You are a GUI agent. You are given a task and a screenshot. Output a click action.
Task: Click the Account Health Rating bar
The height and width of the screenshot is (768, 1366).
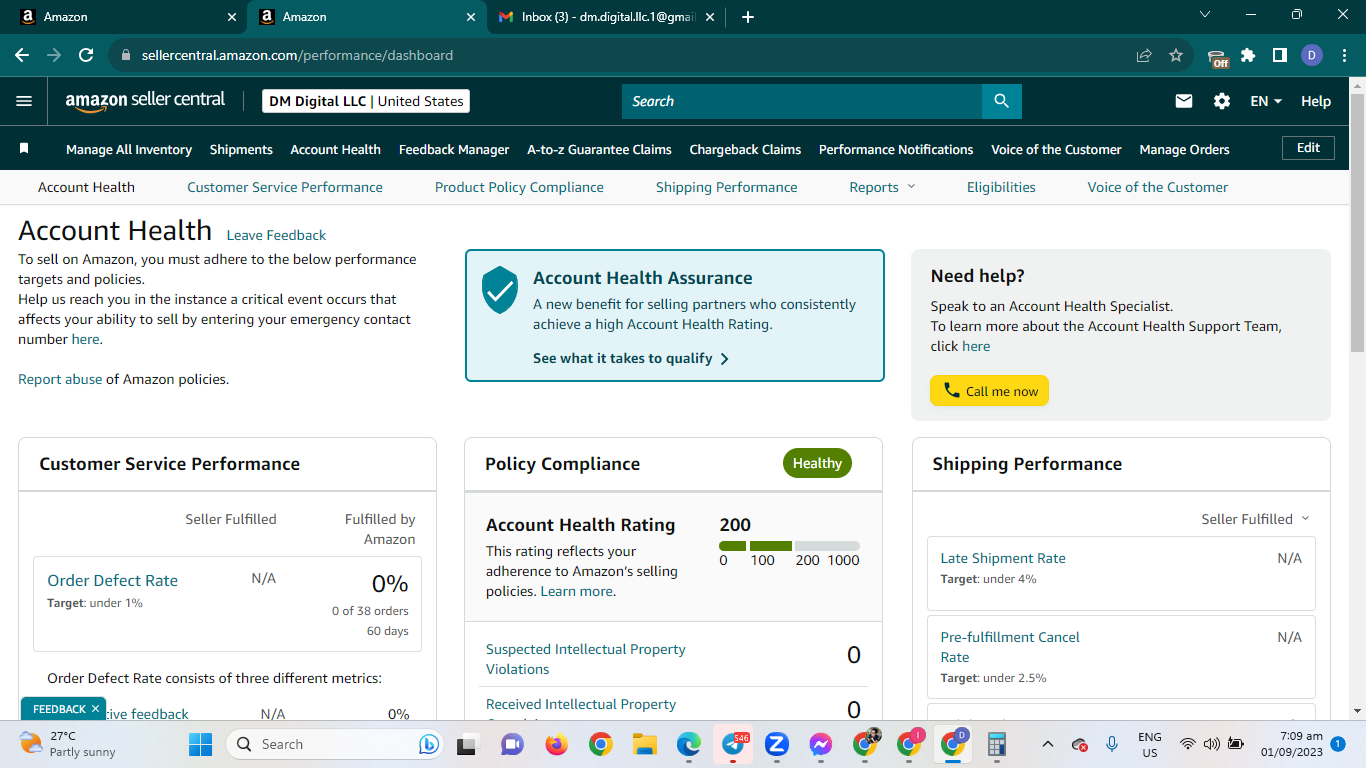pos(789,546)
